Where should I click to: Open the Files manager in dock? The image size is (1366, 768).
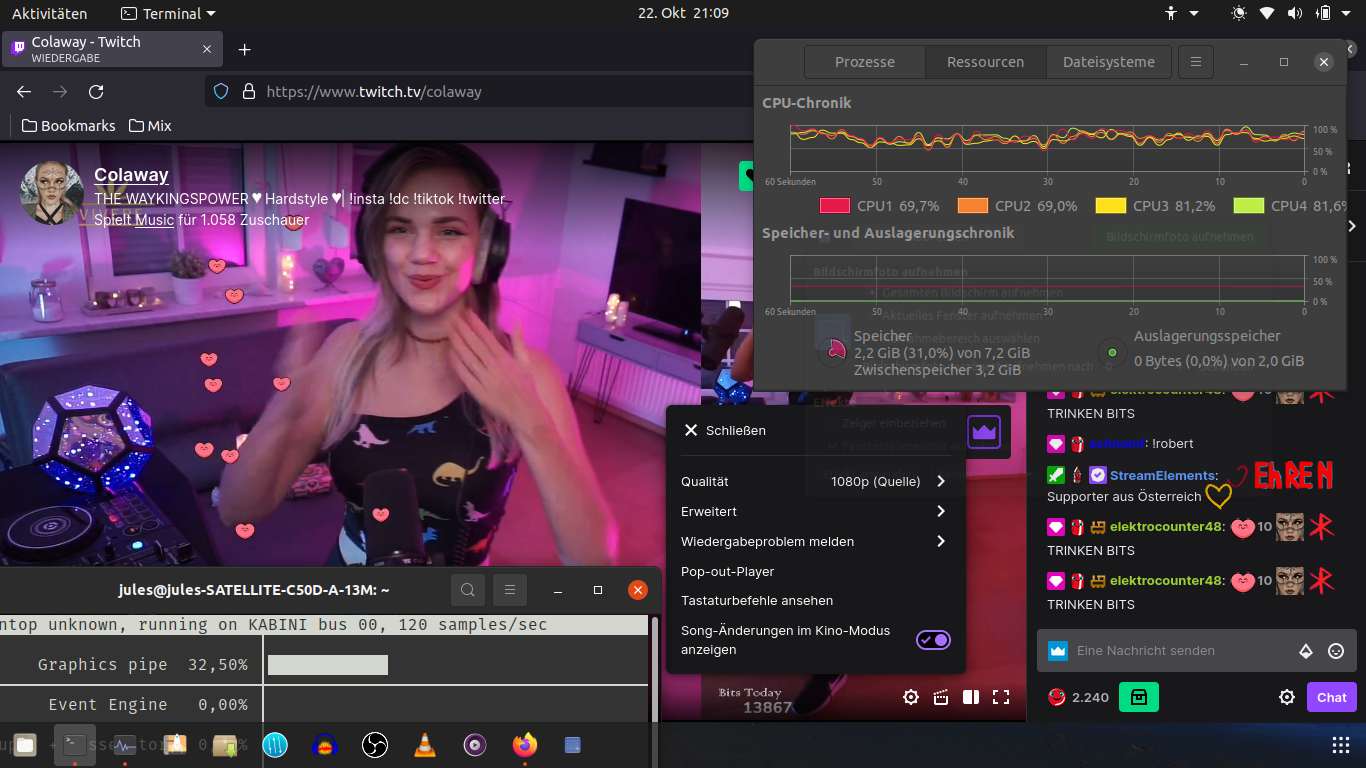pos(25,745)
